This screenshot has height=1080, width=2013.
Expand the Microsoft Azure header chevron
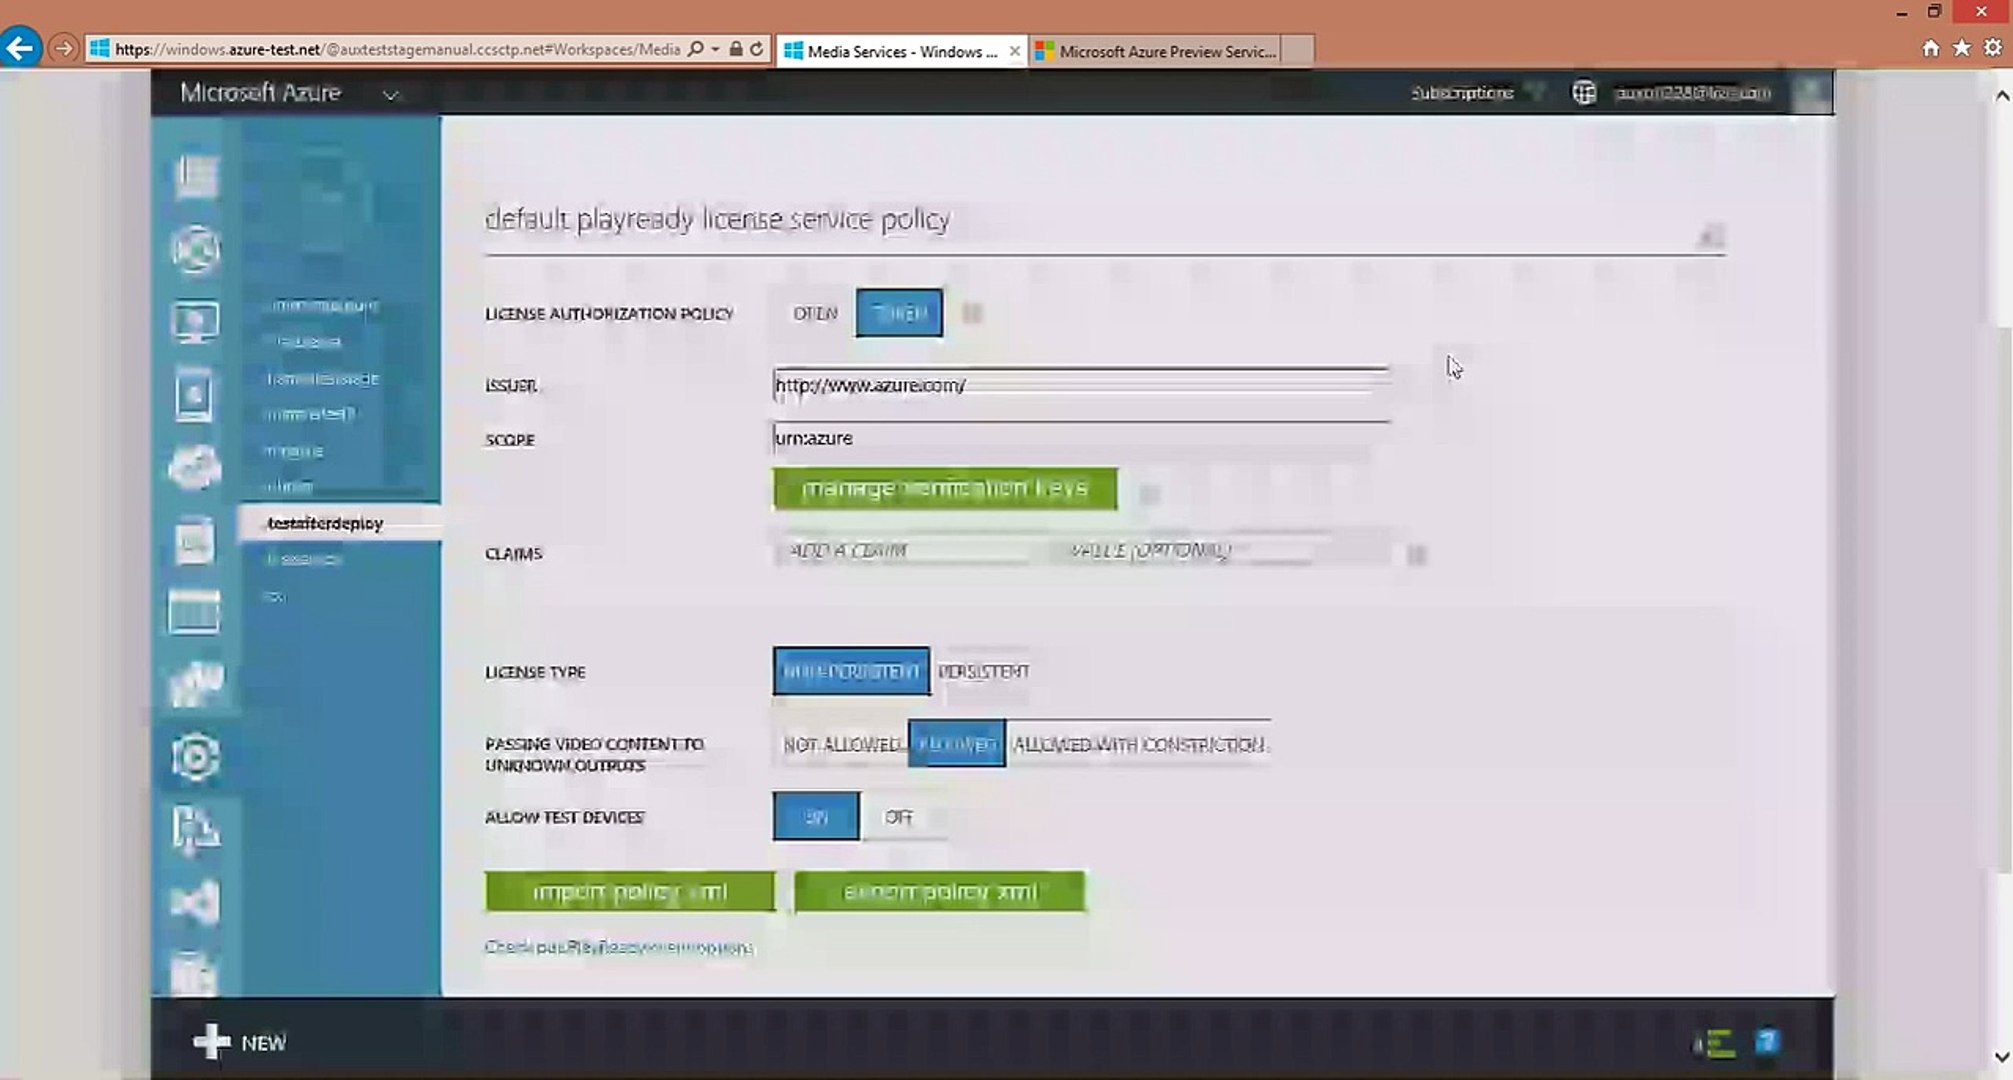391,95
